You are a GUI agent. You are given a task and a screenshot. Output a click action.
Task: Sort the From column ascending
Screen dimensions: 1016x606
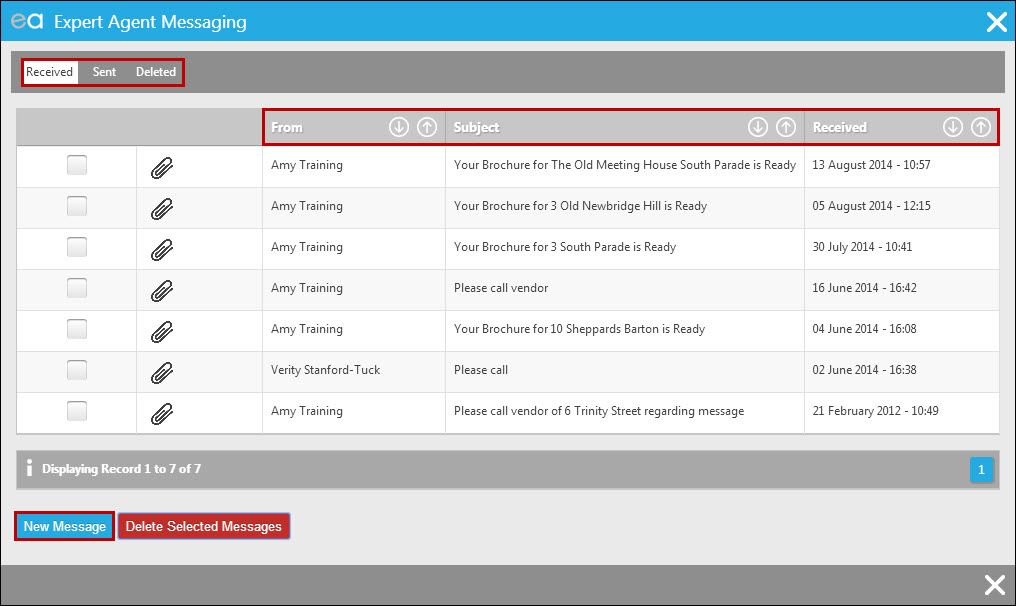[x=427, y=127]
